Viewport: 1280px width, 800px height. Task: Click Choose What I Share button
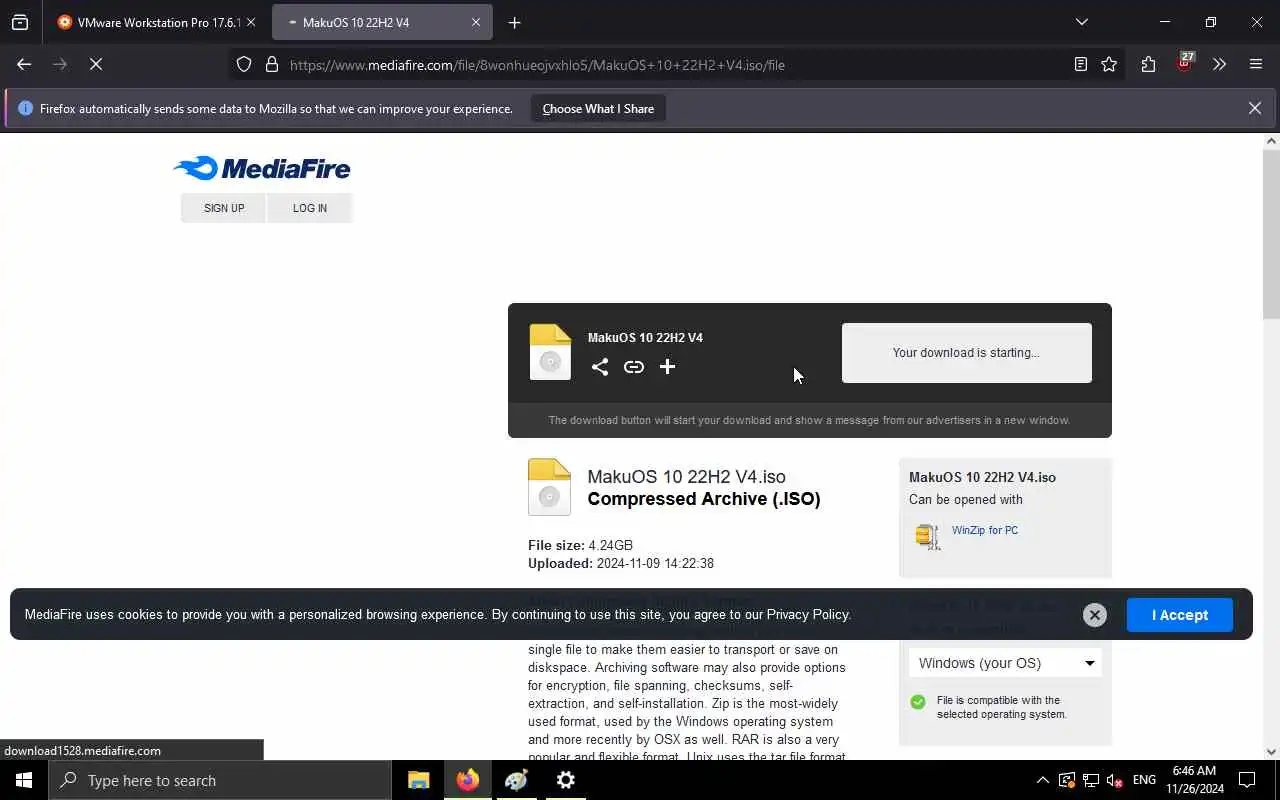pyautogui.click(x=598, y=109)
